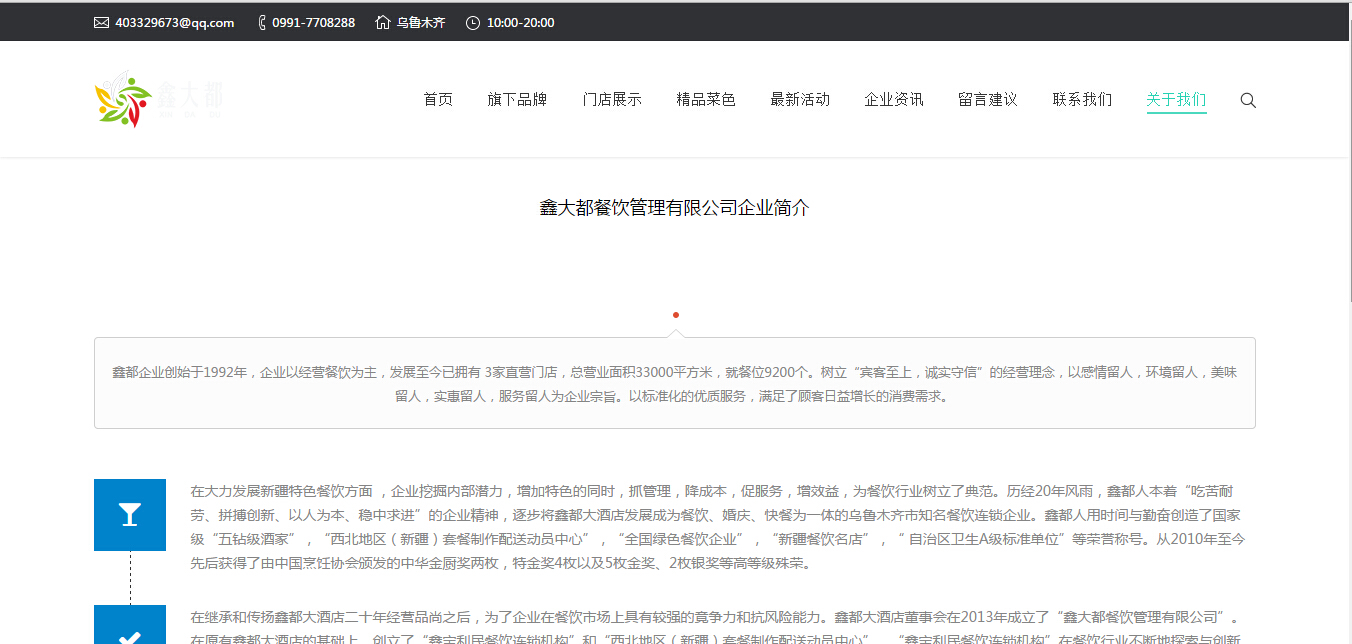Click the blue cocktail glass icon
The width and height of the screenshot is (1352, 644).
[x=130, y=515]
